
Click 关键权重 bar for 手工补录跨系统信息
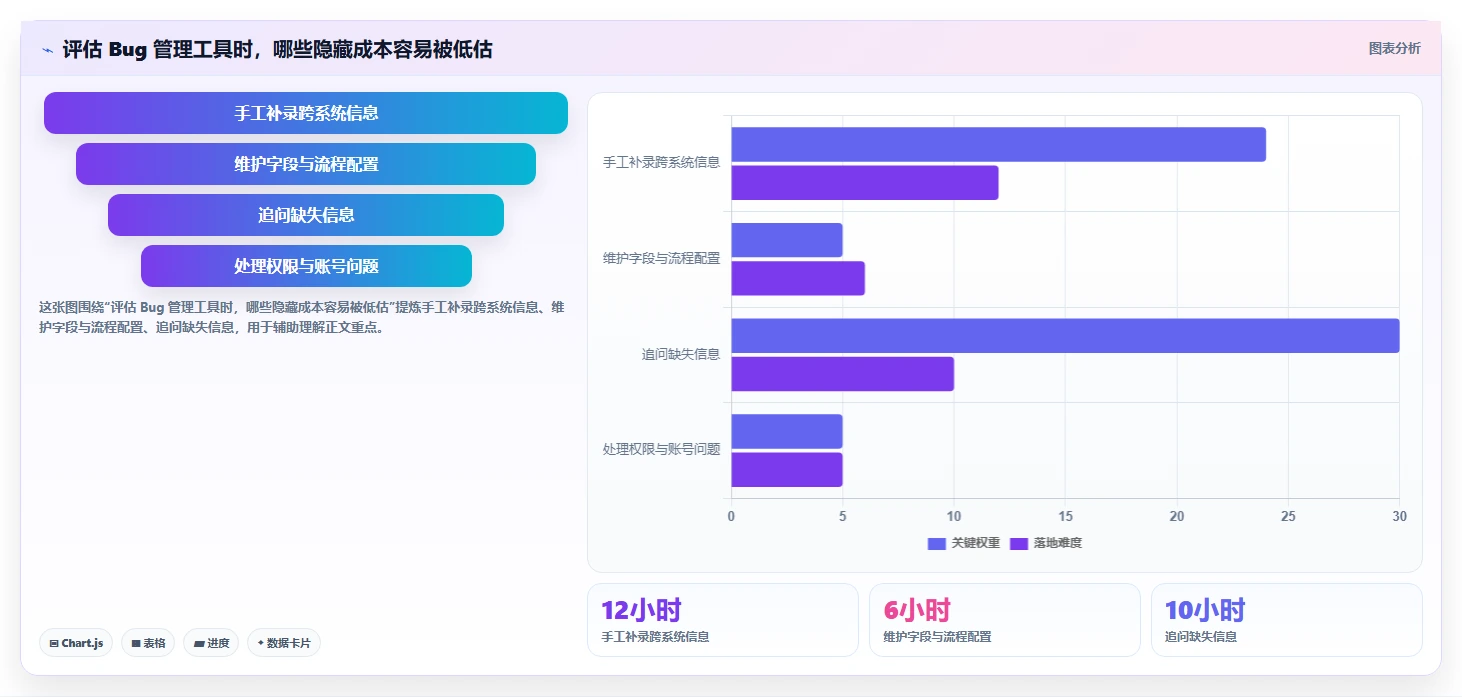click(998, 144)
